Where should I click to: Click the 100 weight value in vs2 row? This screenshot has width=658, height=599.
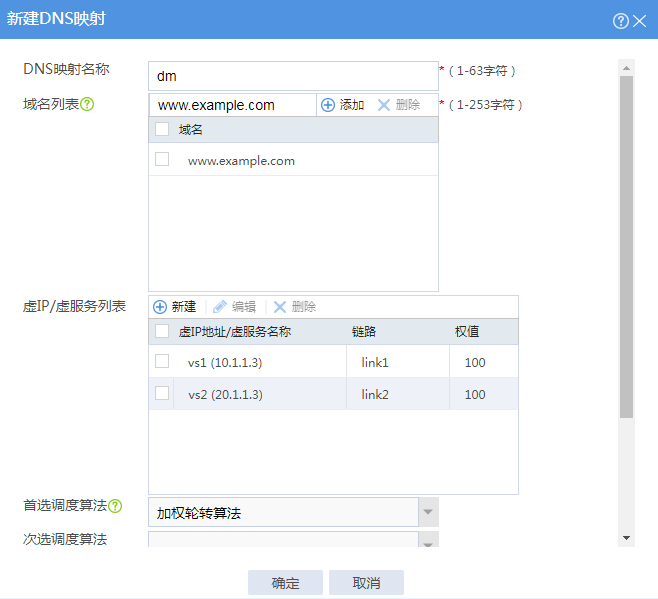point(475,395)
